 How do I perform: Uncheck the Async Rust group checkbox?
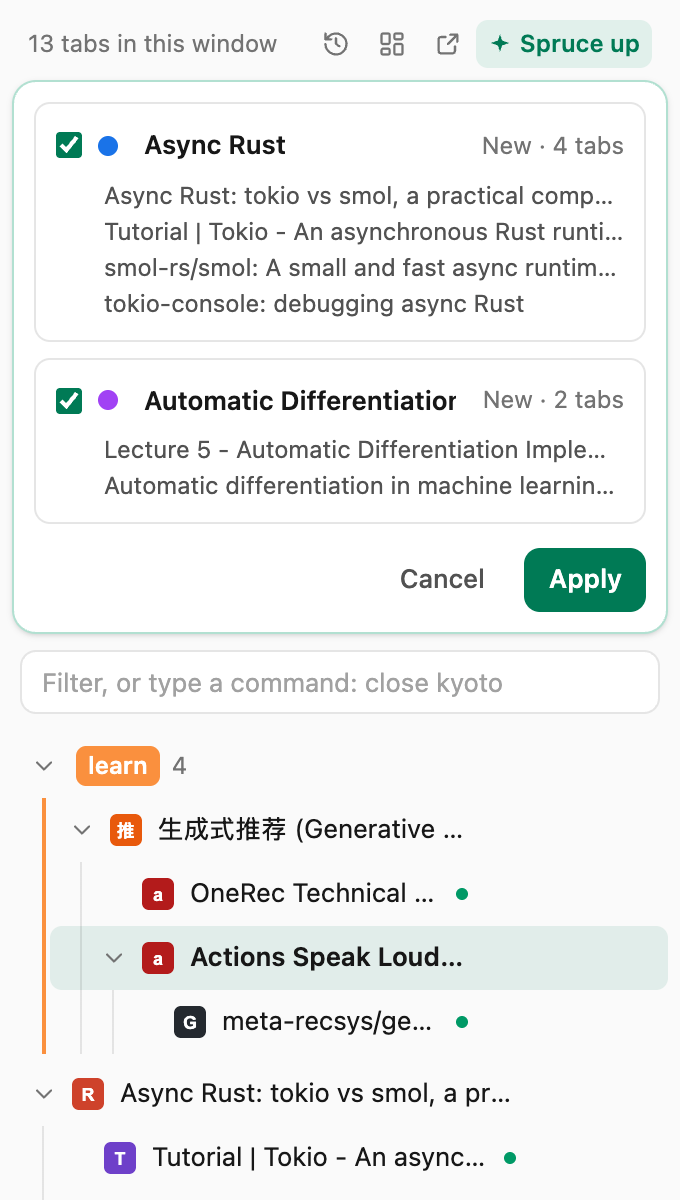69,146
